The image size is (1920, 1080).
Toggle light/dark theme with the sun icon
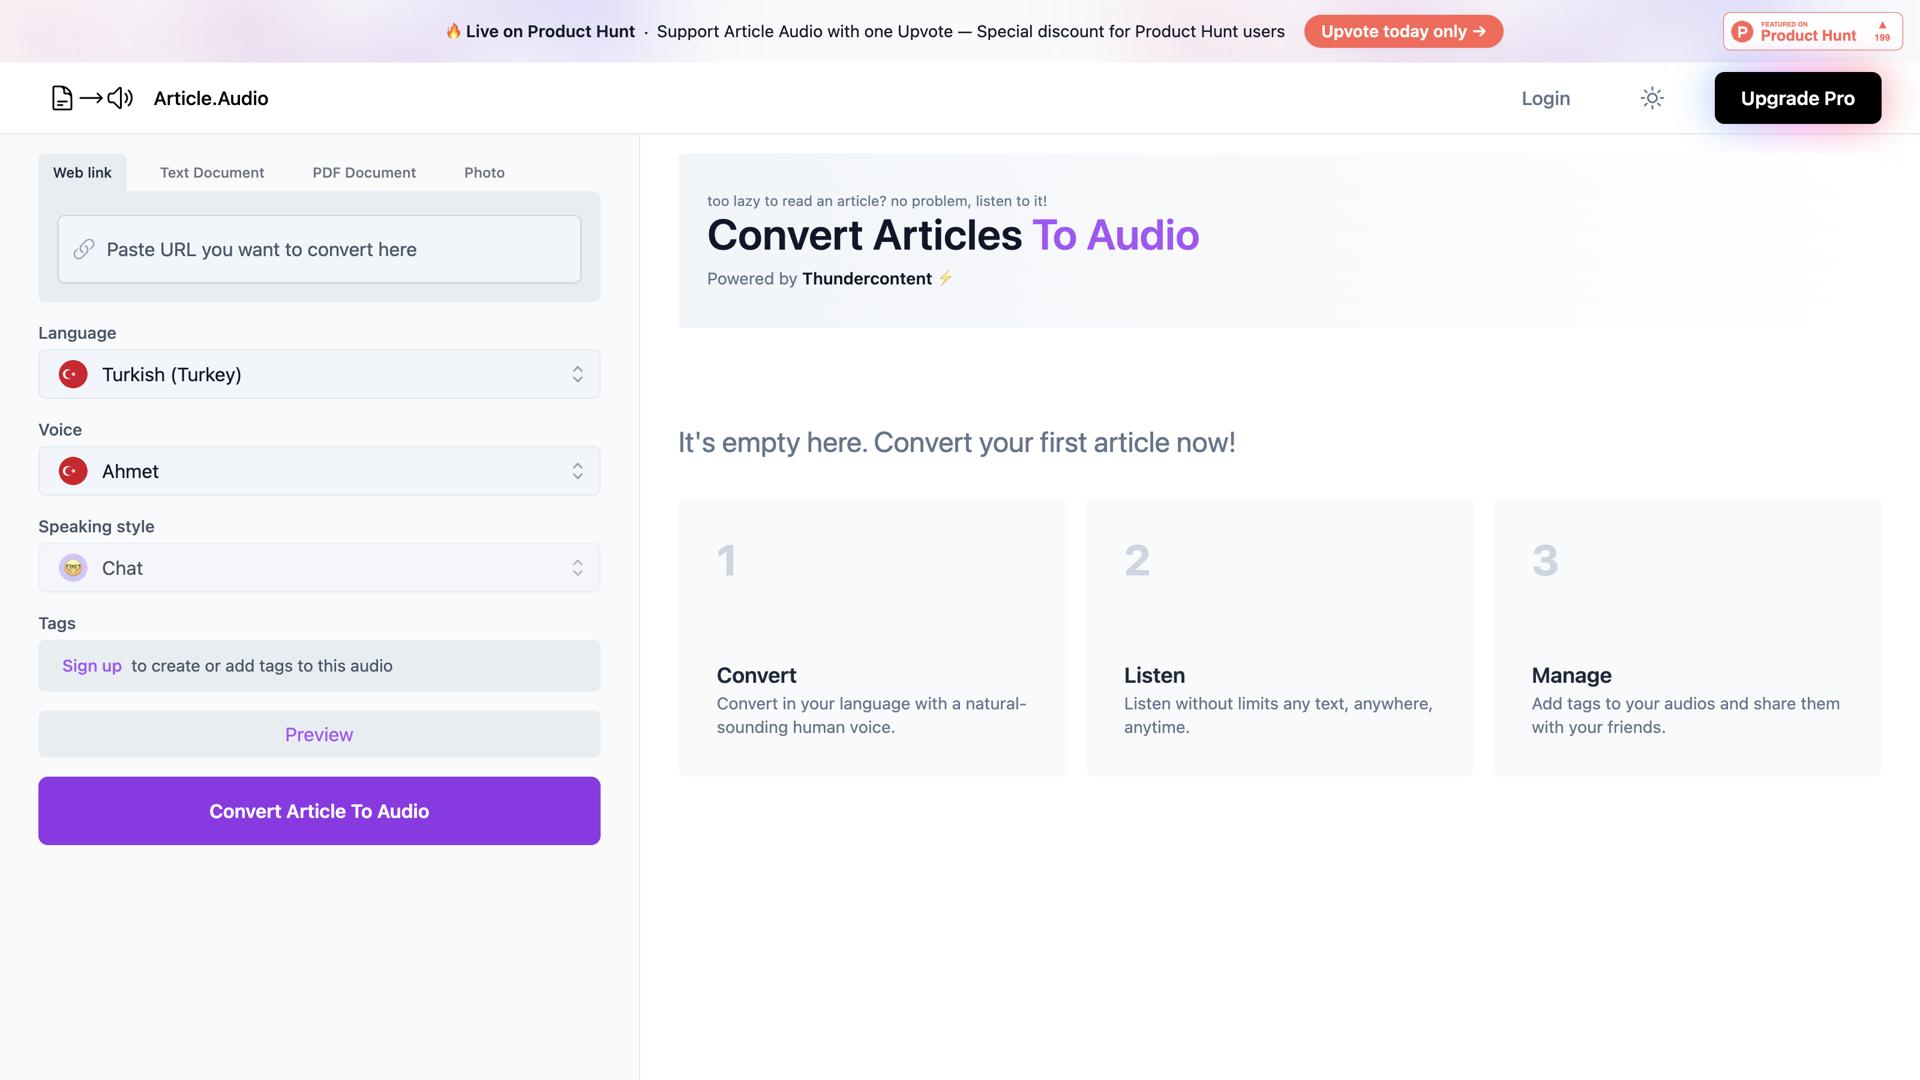click(x=1652, y=98)
